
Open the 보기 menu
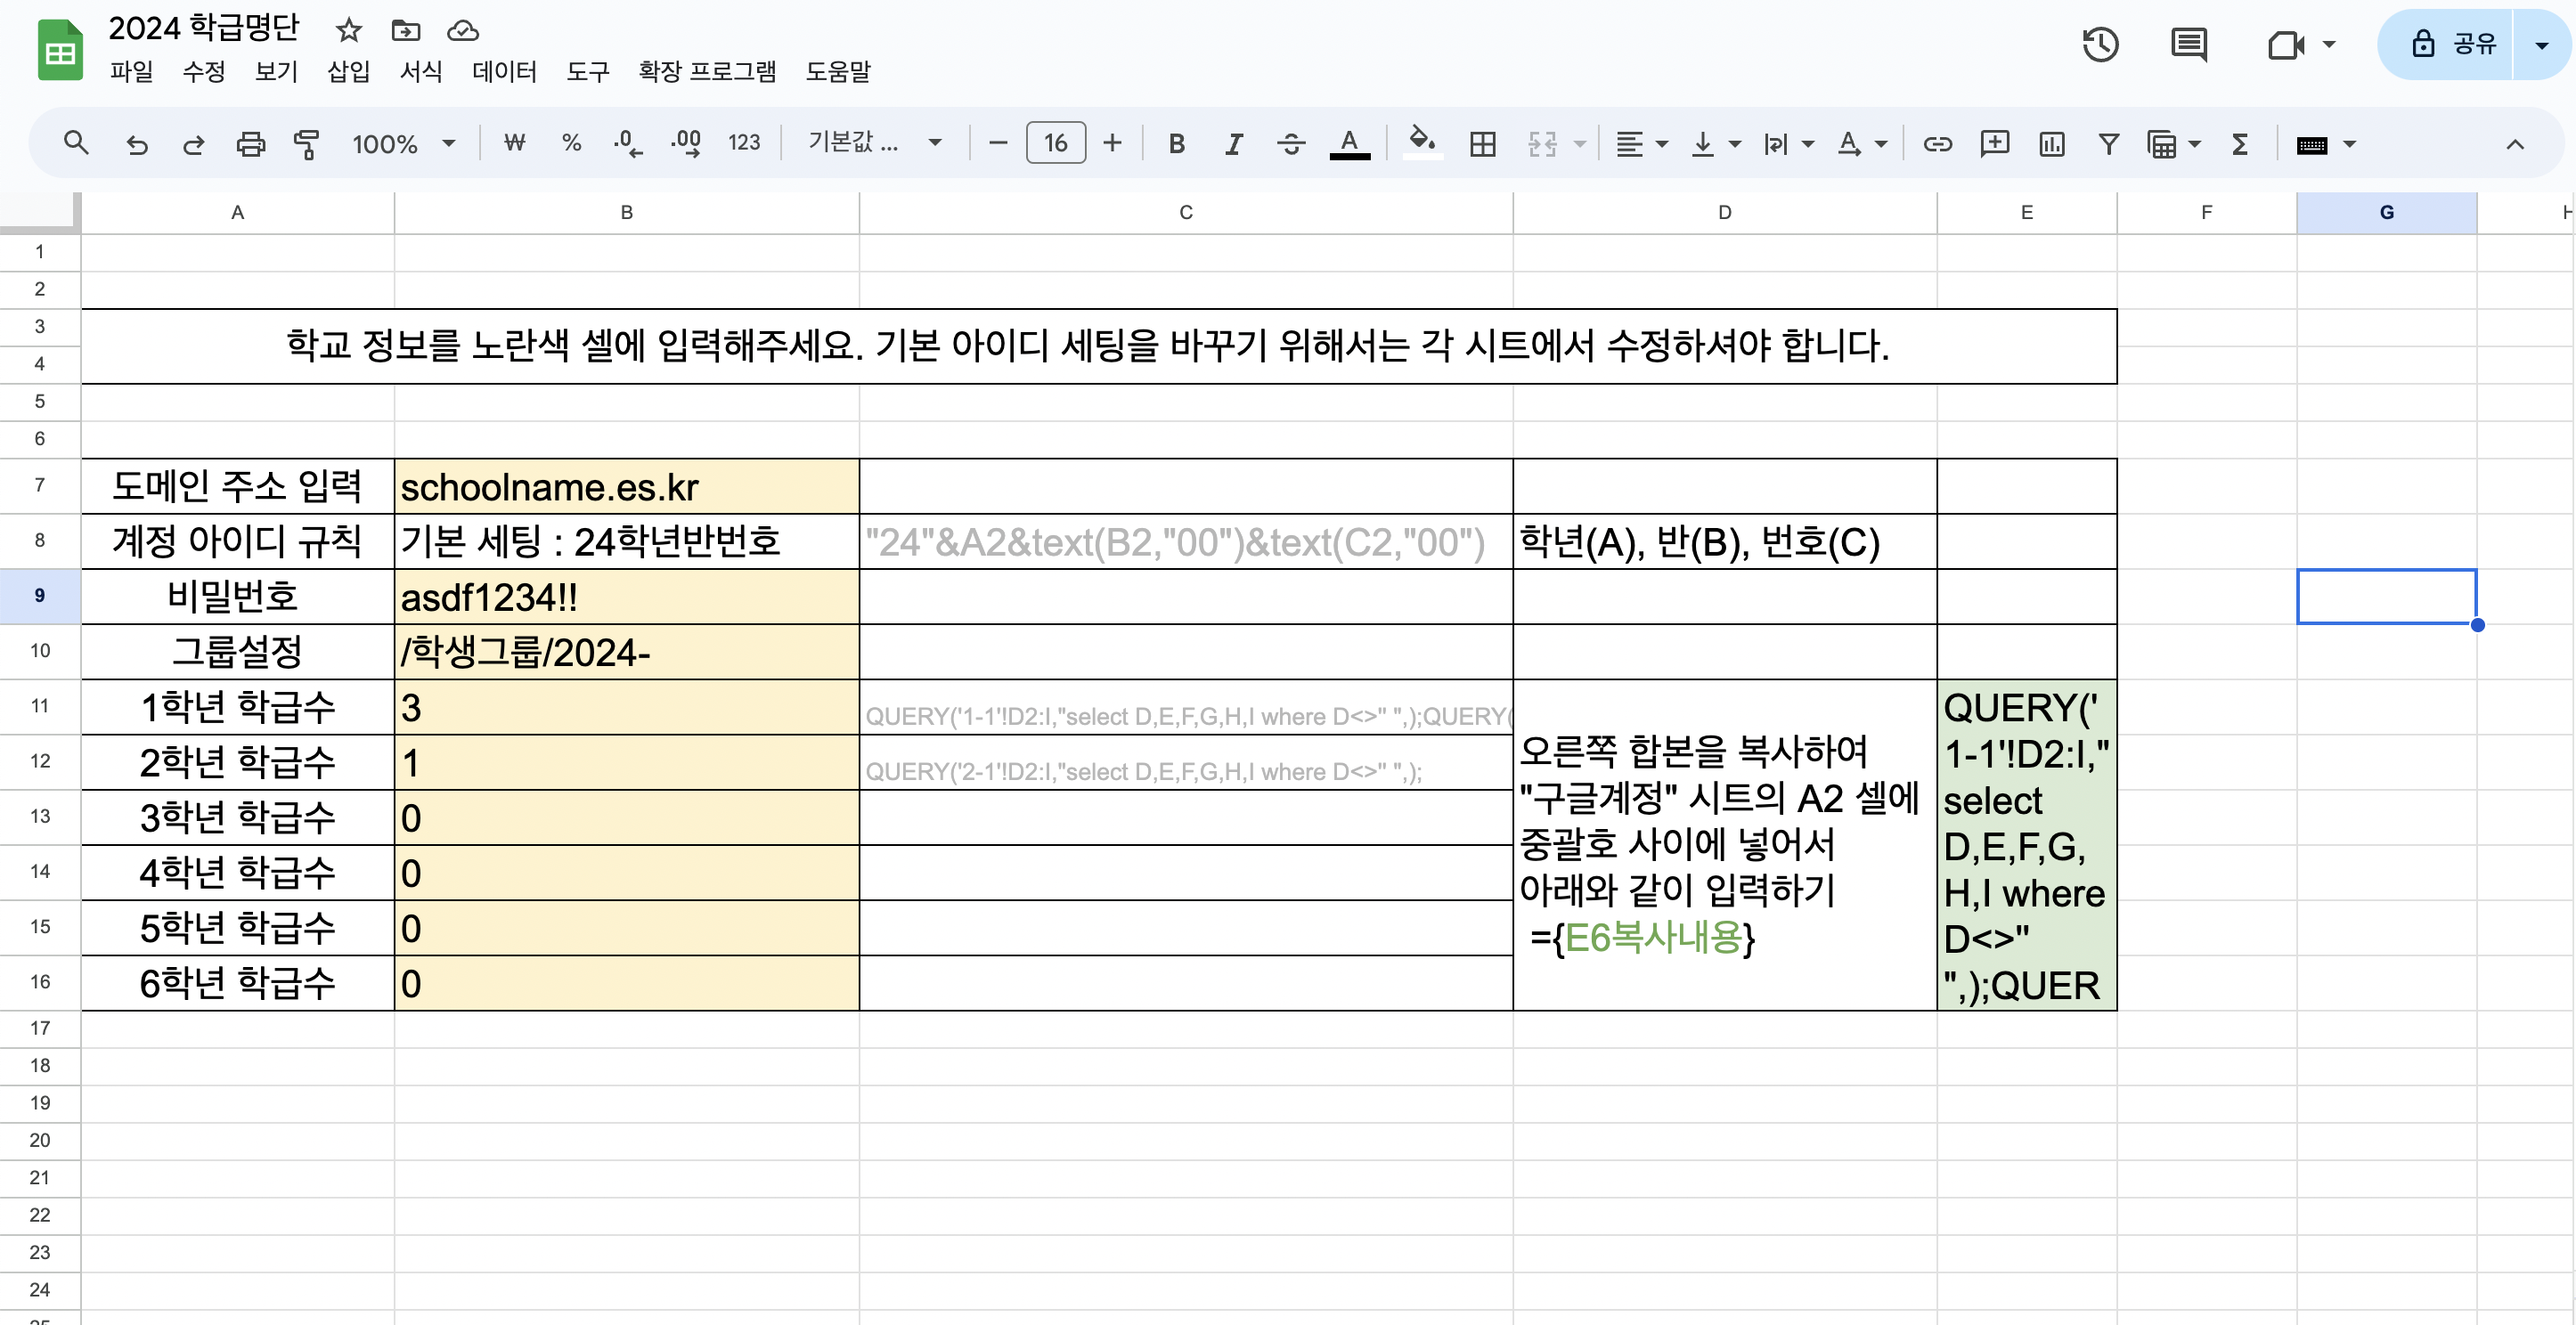(x=276, y=71)
